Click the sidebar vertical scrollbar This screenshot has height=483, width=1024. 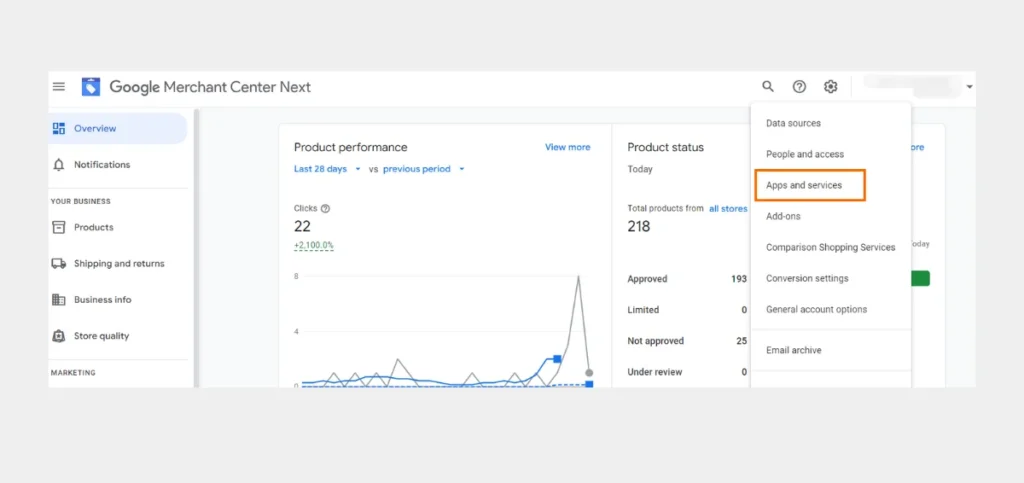pyautogui.click(x=197, y=248)
